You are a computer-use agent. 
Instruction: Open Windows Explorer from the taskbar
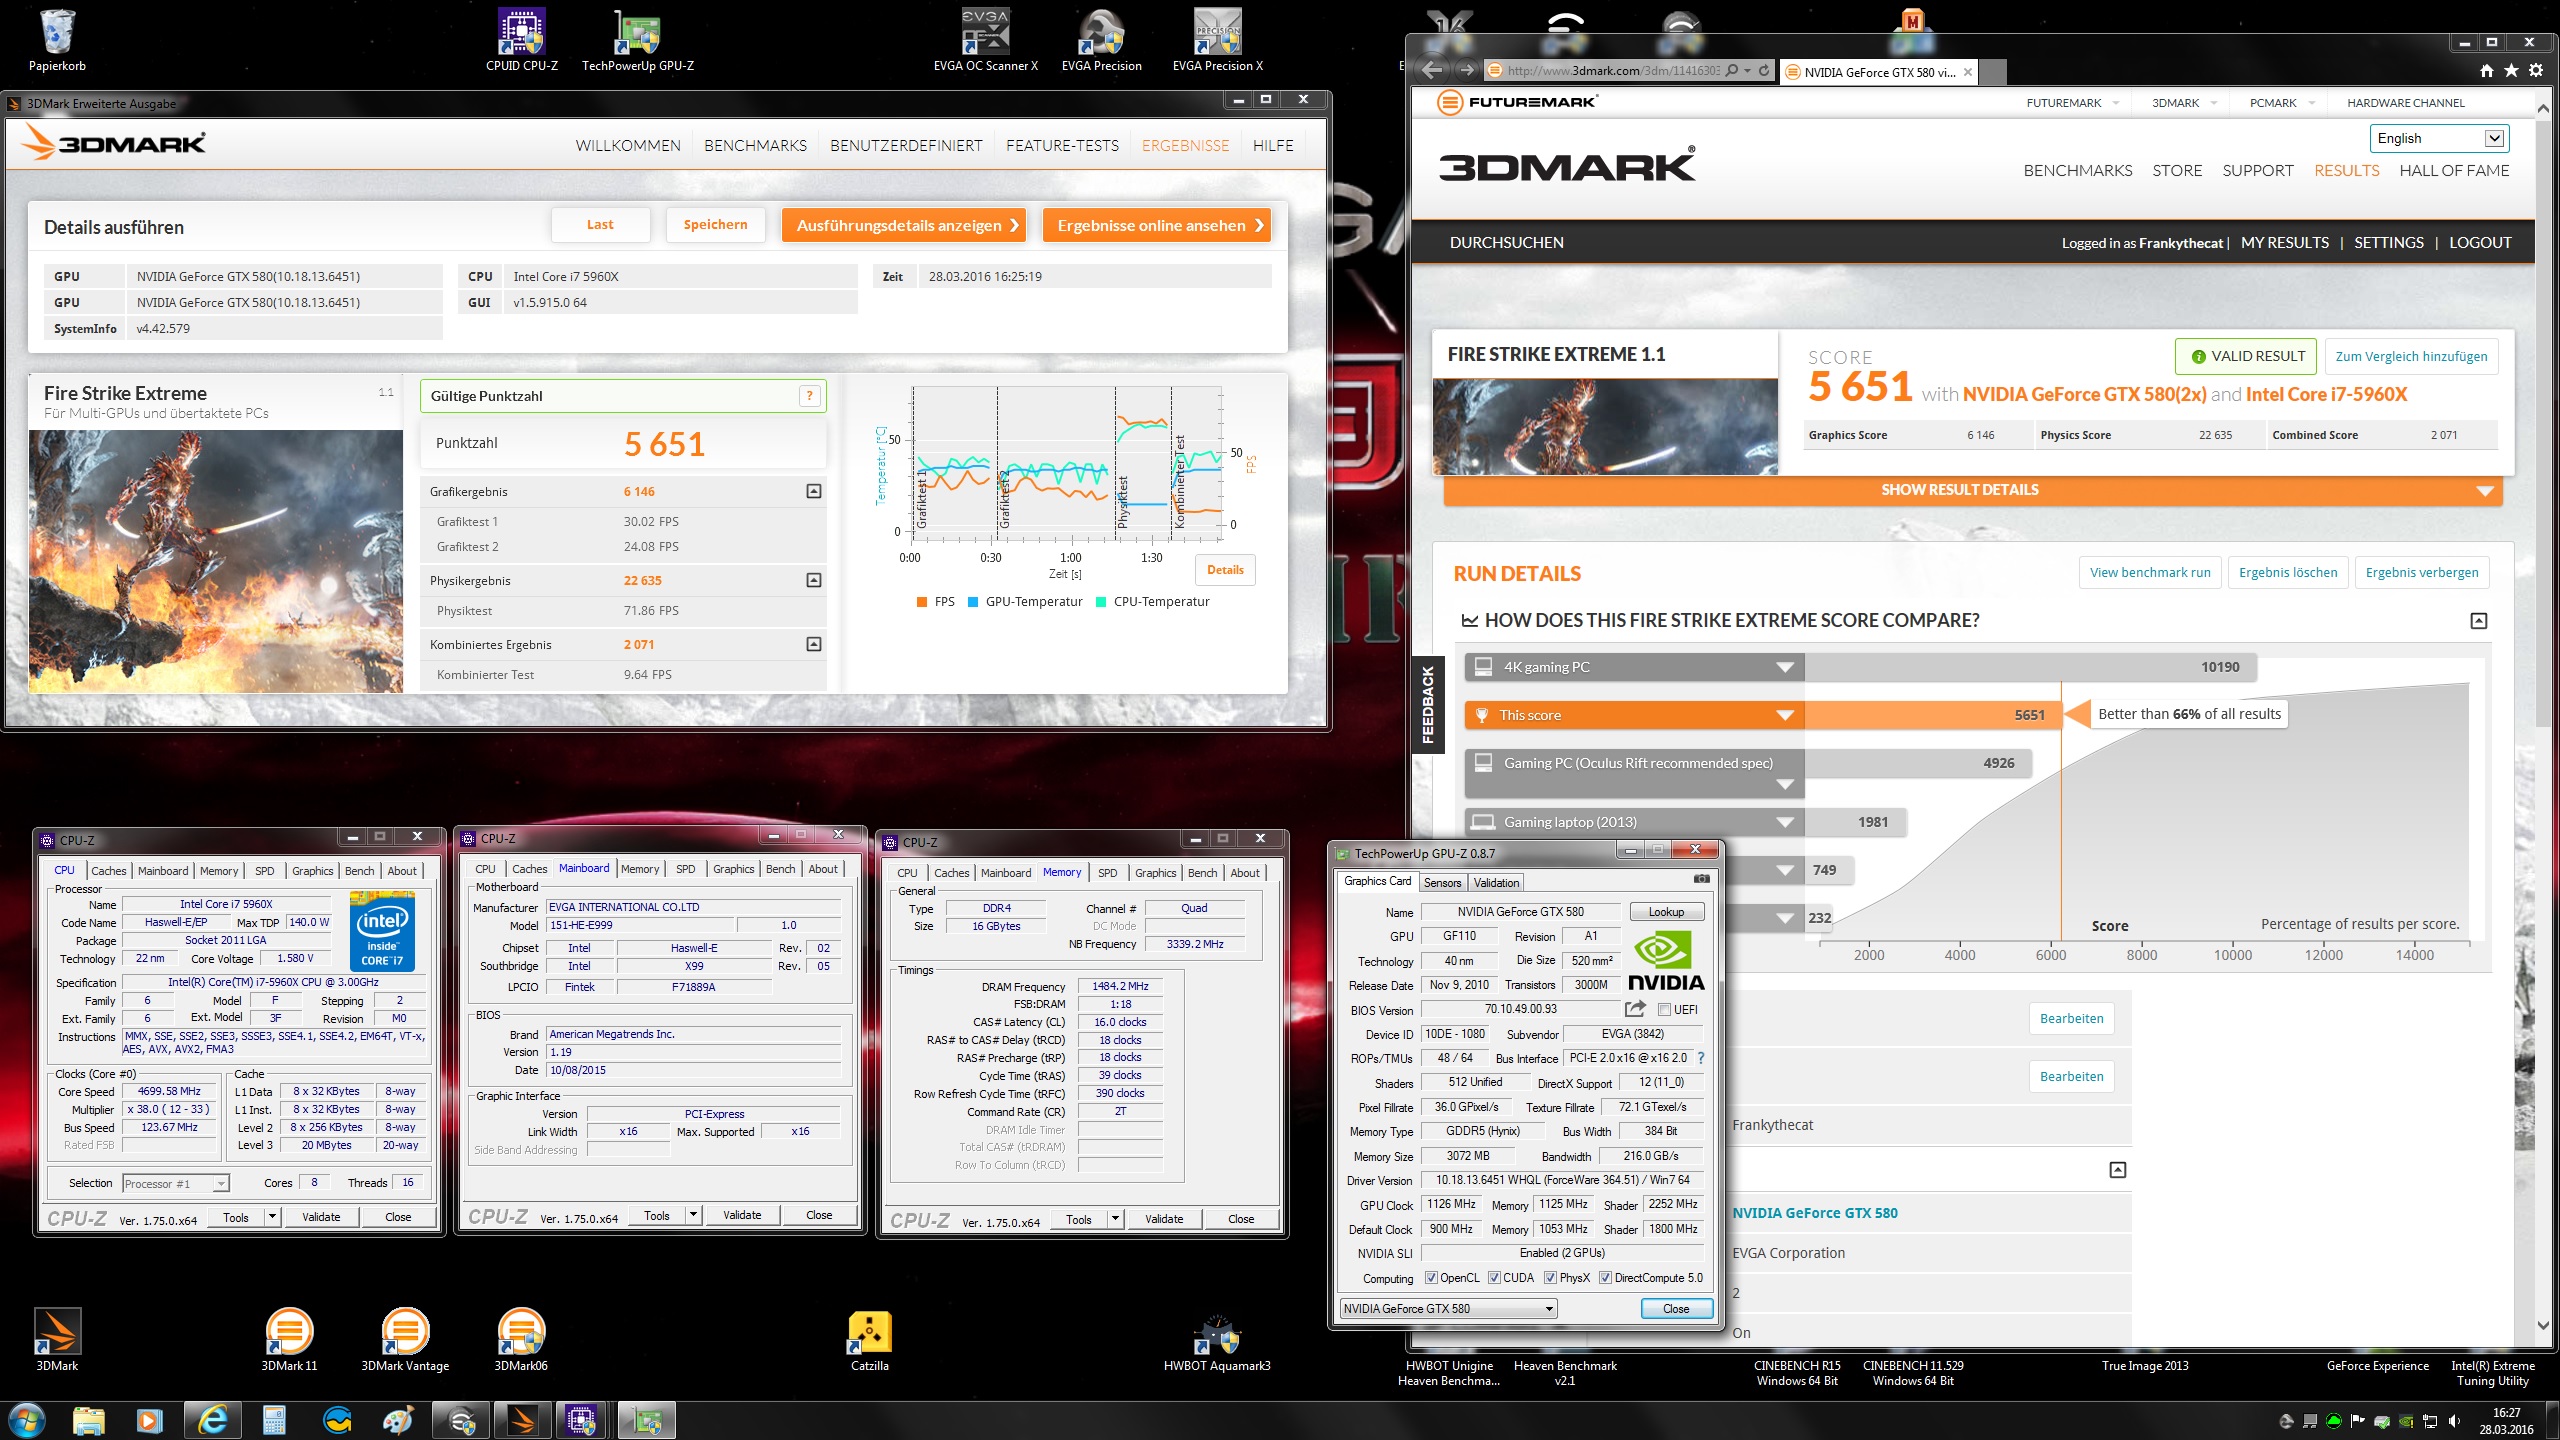pos(88,1420)
